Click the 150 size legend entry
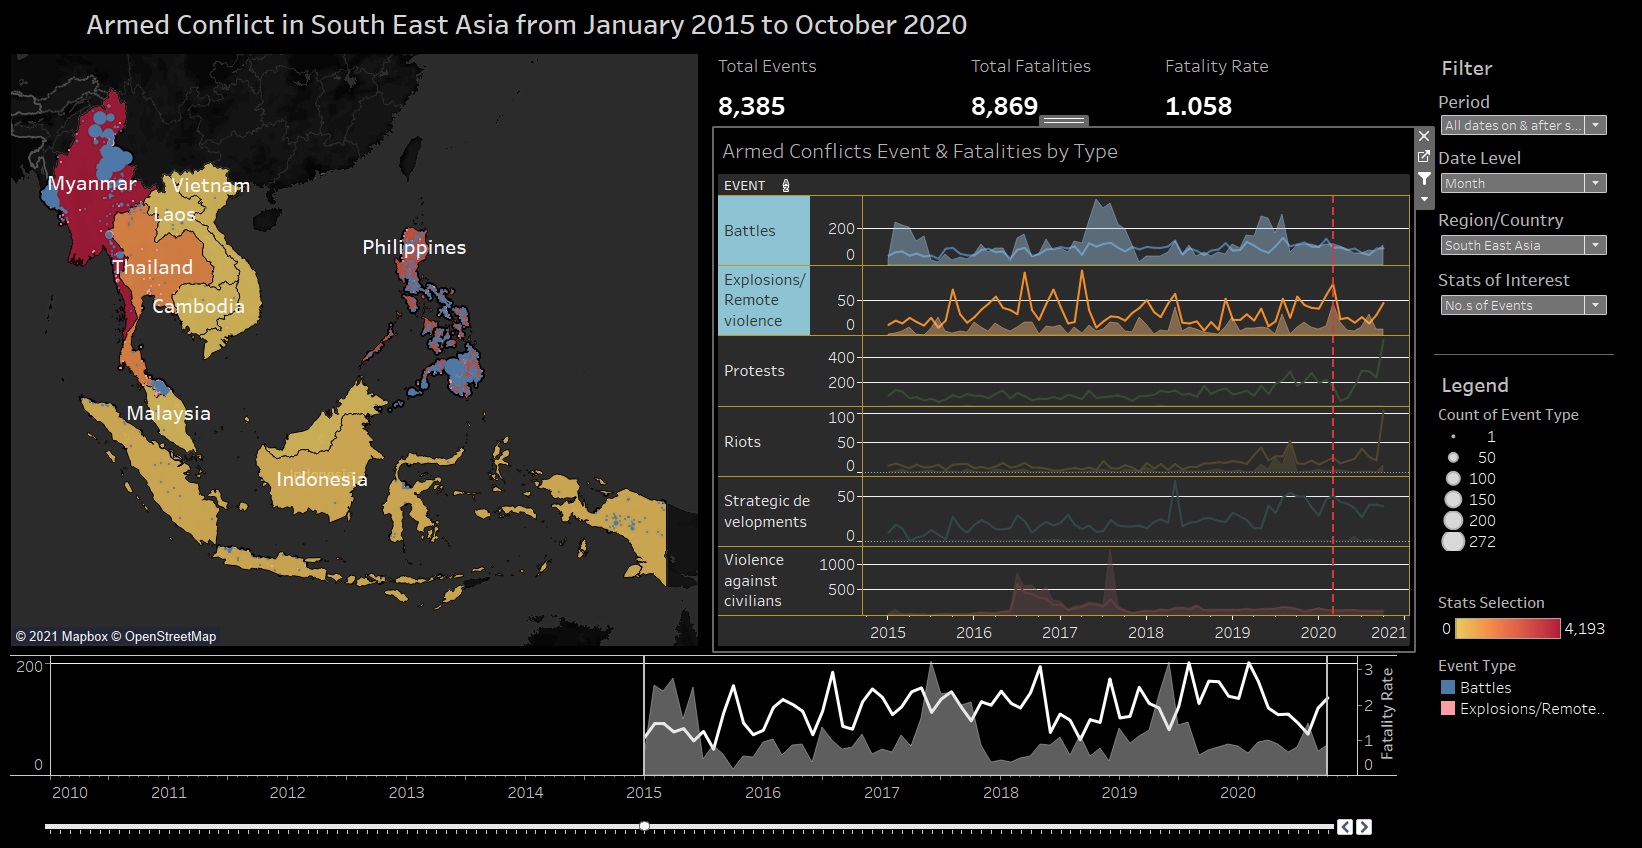Screen dimensions: 1642x848 [1470, 500]
